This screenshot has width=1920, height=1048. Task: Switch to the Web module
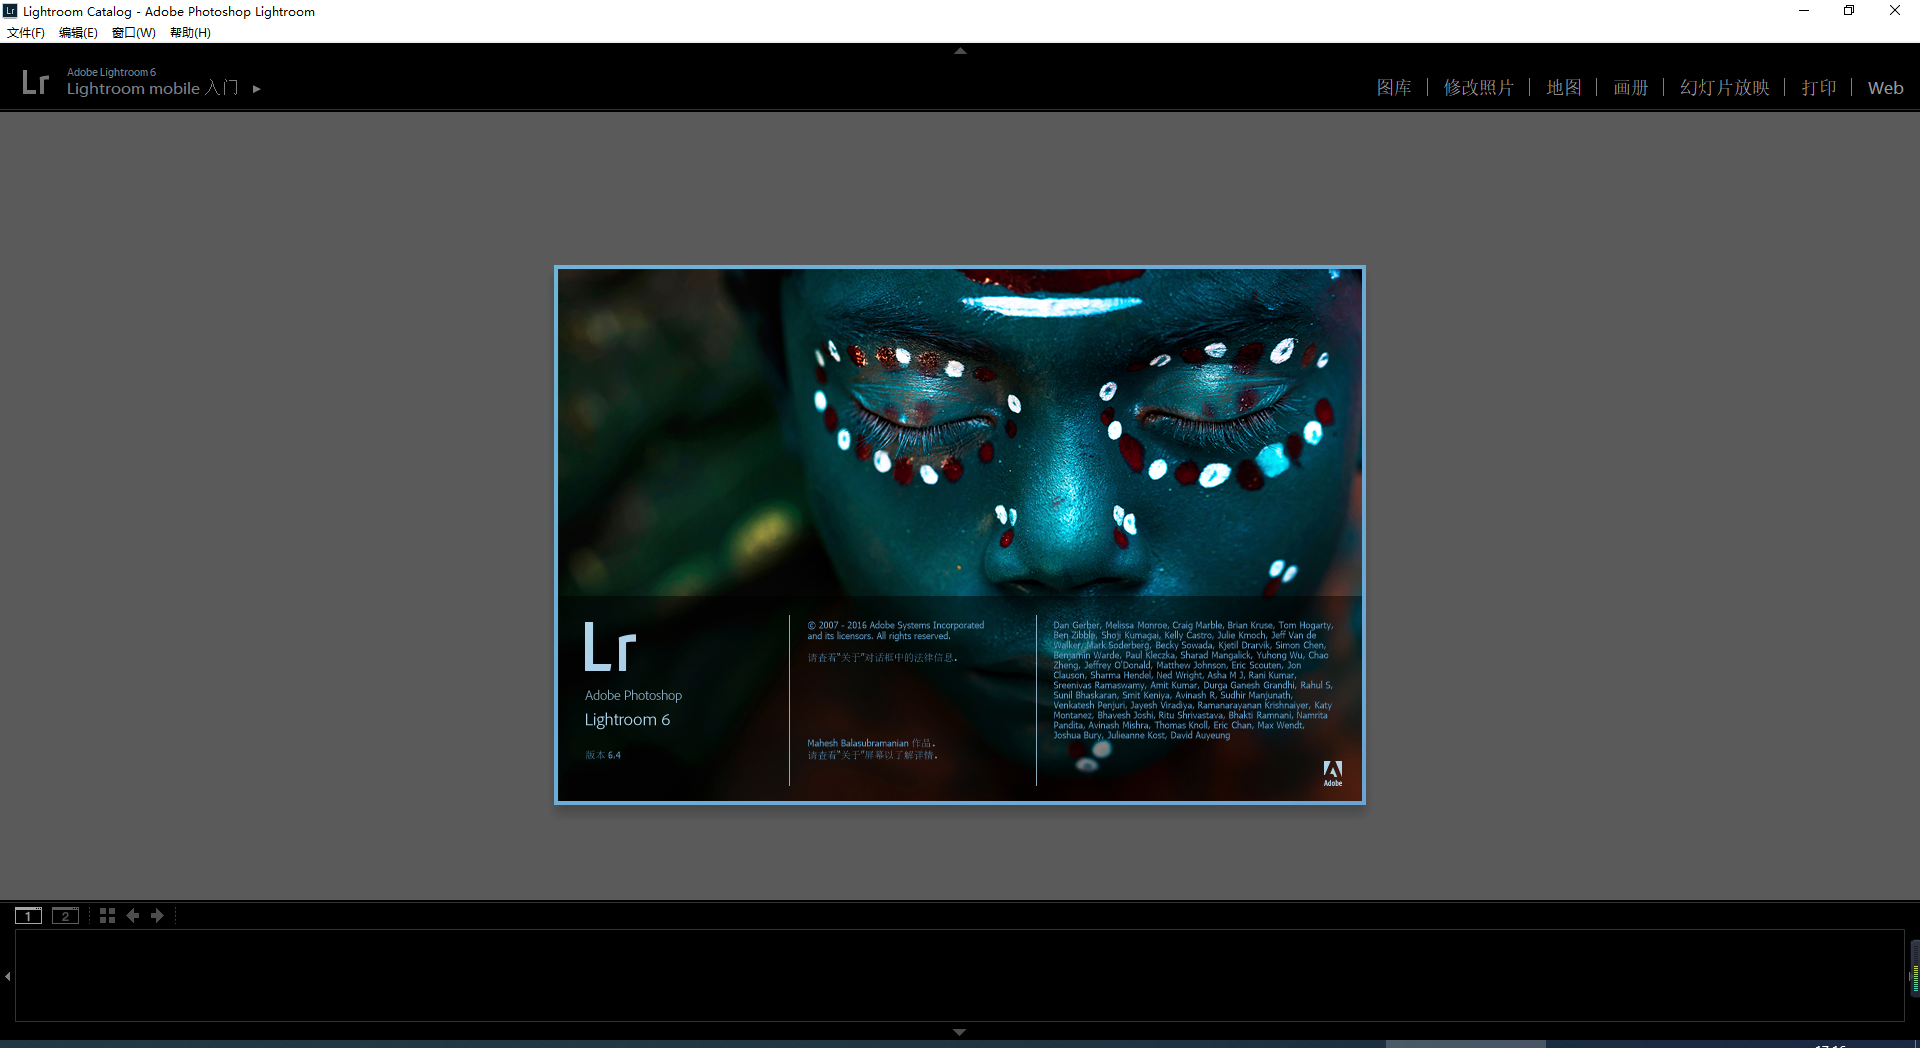(x=1885, y=88)
